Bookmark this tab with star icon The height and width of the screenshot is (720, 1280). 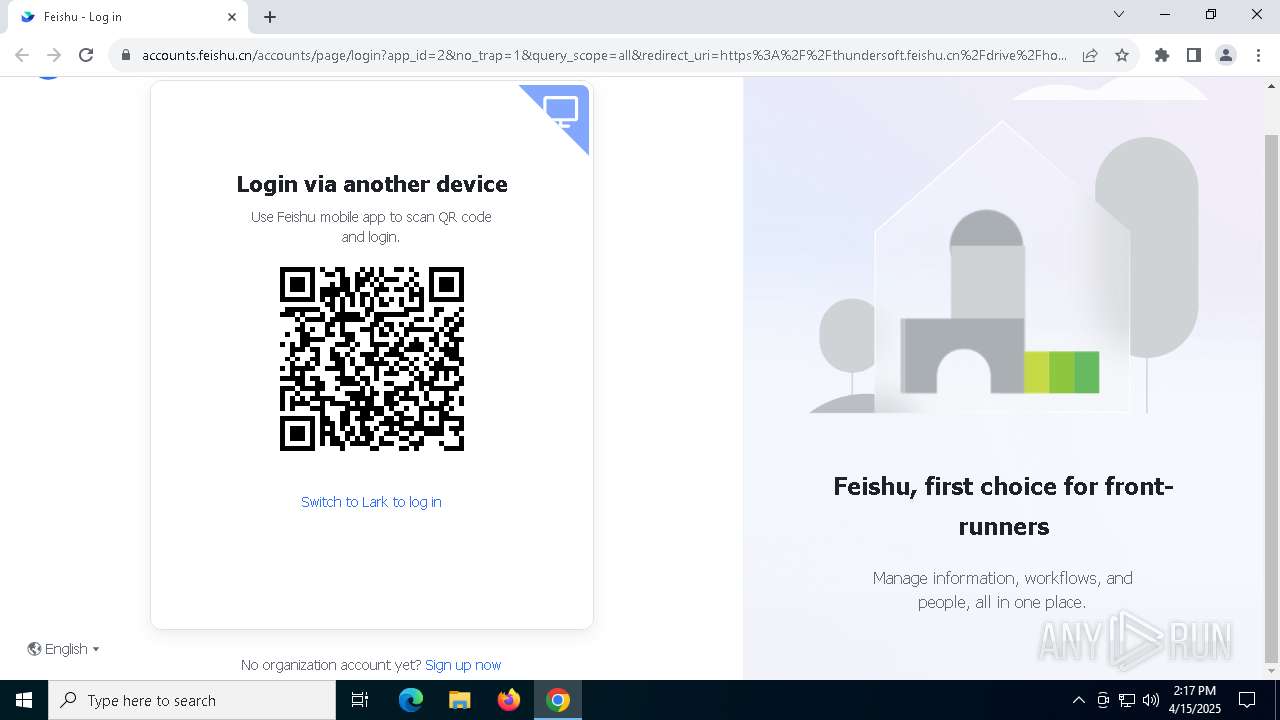click(1122, 55)
